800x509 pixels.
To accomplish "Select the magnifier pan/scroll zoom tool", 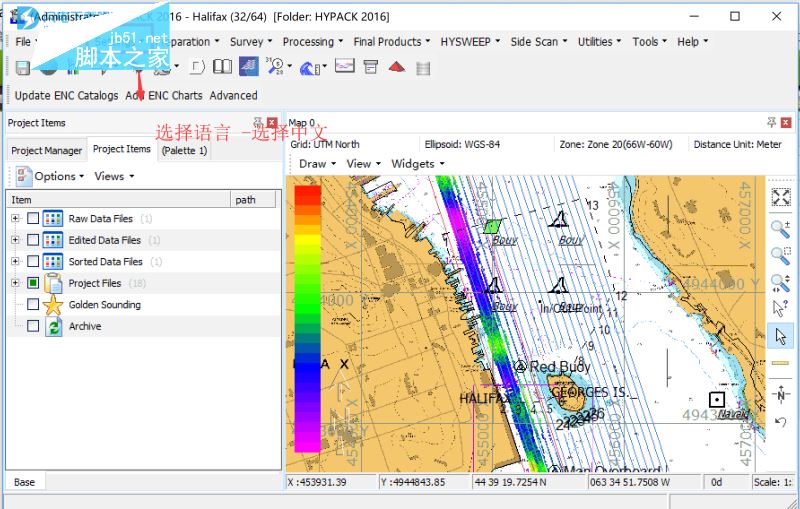I will (x=781, y=283).
